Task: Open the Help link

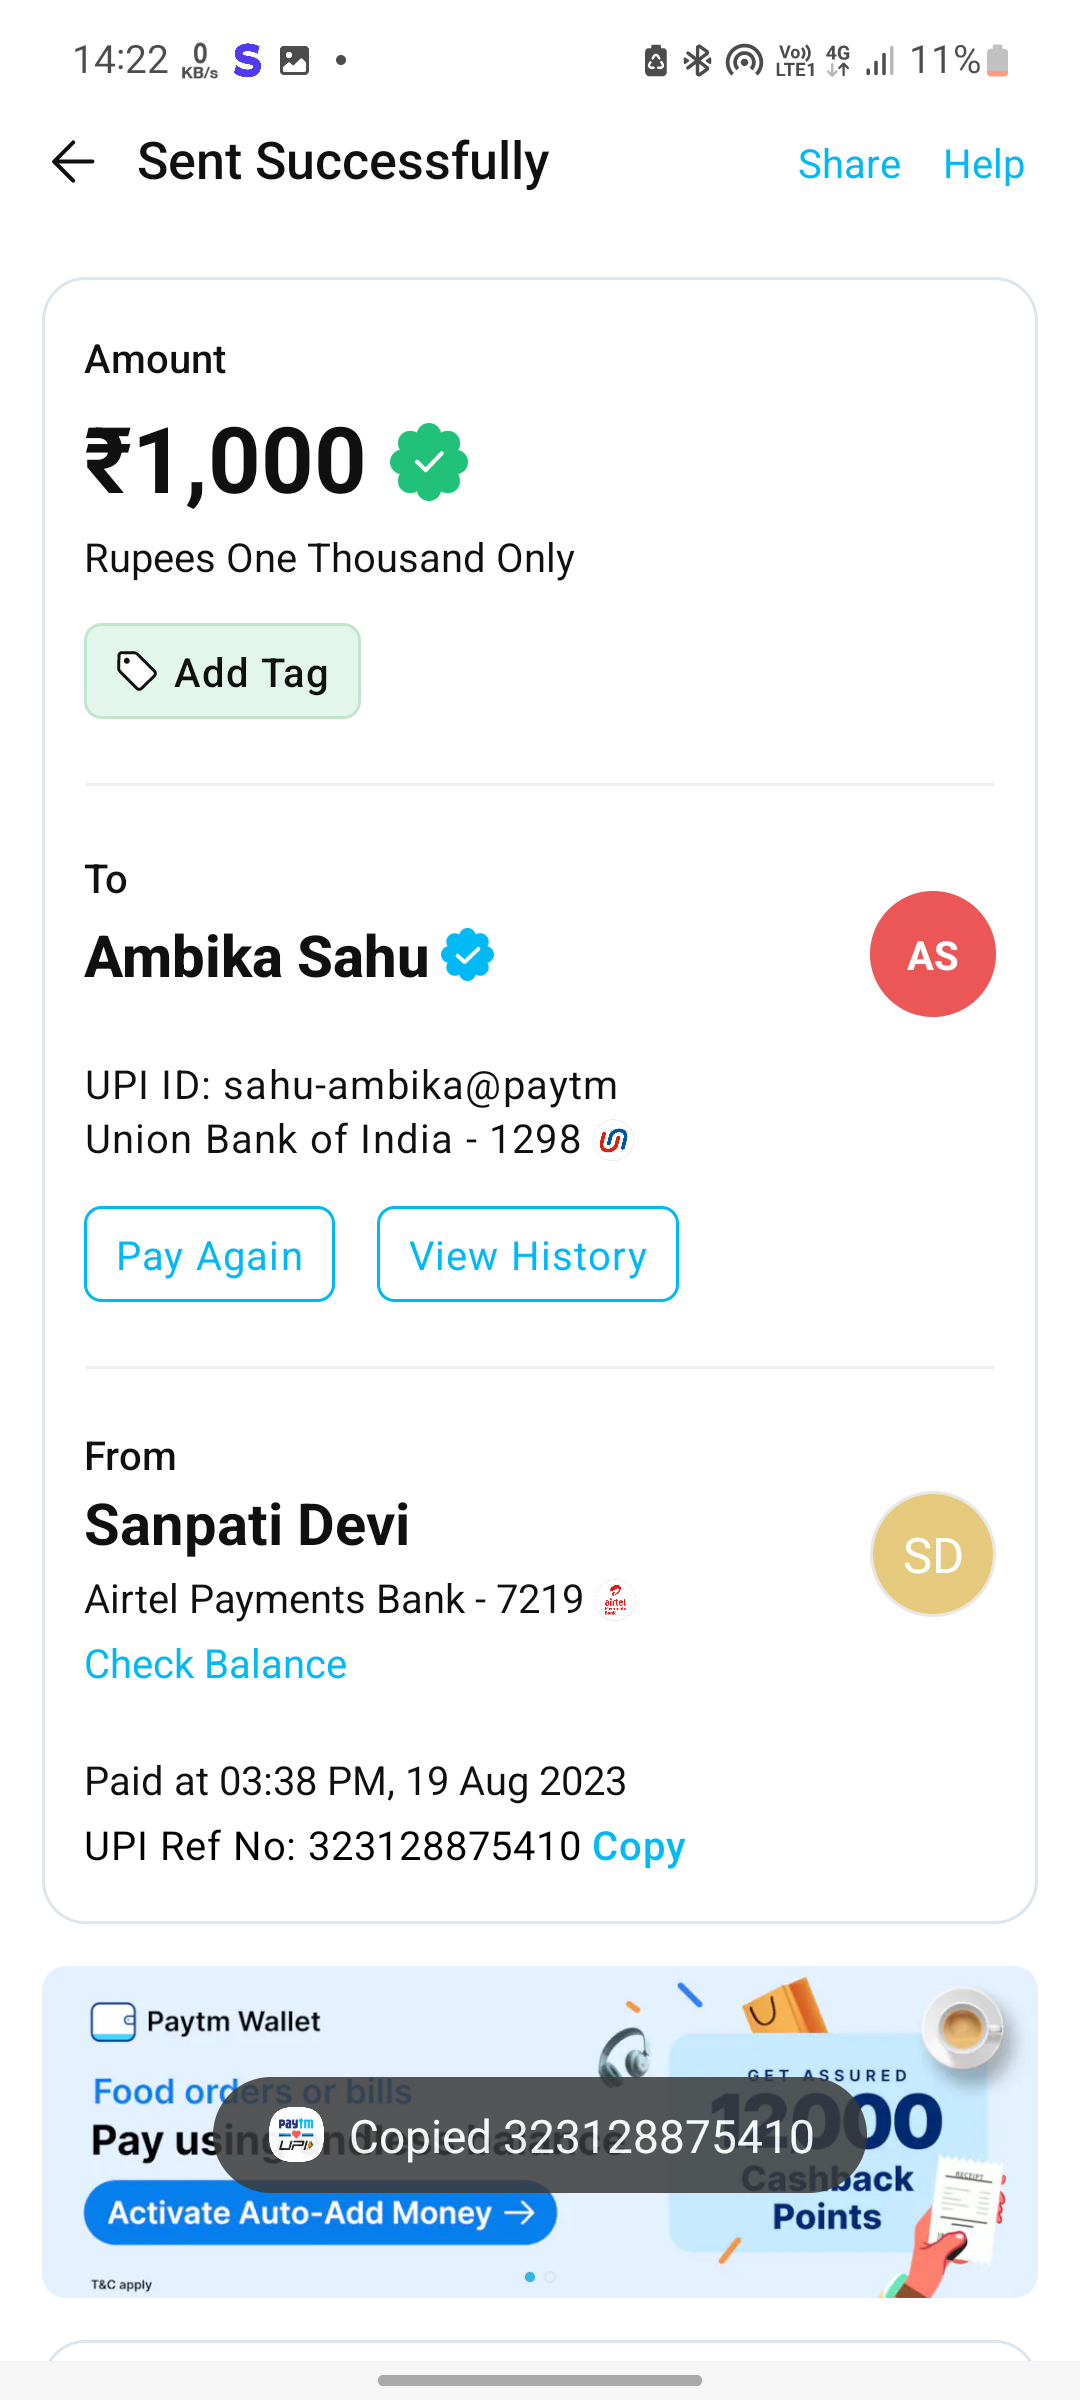Action: pyautogui.click(x=984, y=164)
